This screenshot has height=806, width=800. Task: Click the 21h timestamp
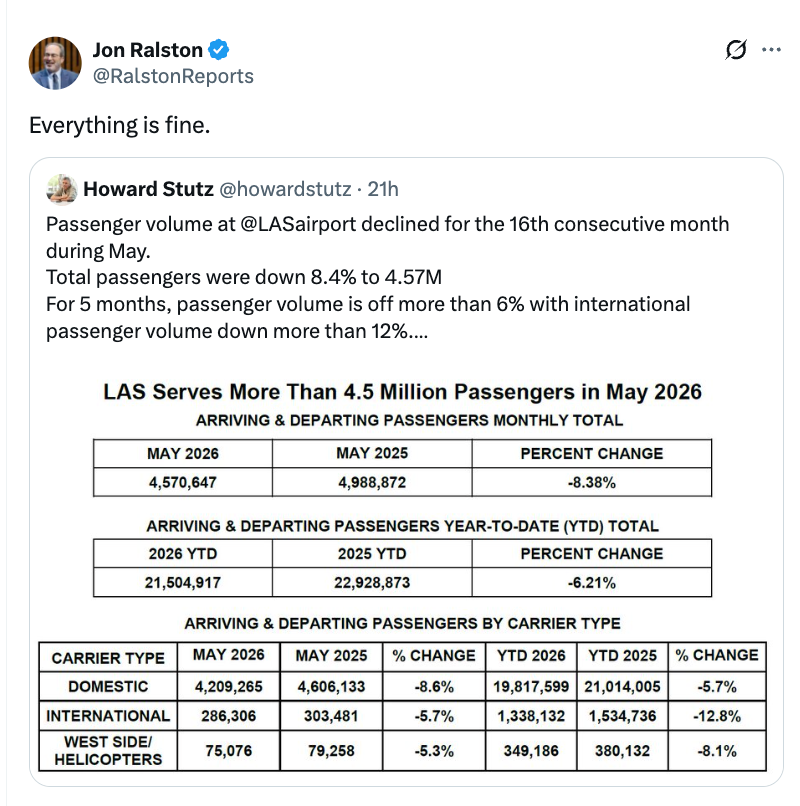pos(383,189)
